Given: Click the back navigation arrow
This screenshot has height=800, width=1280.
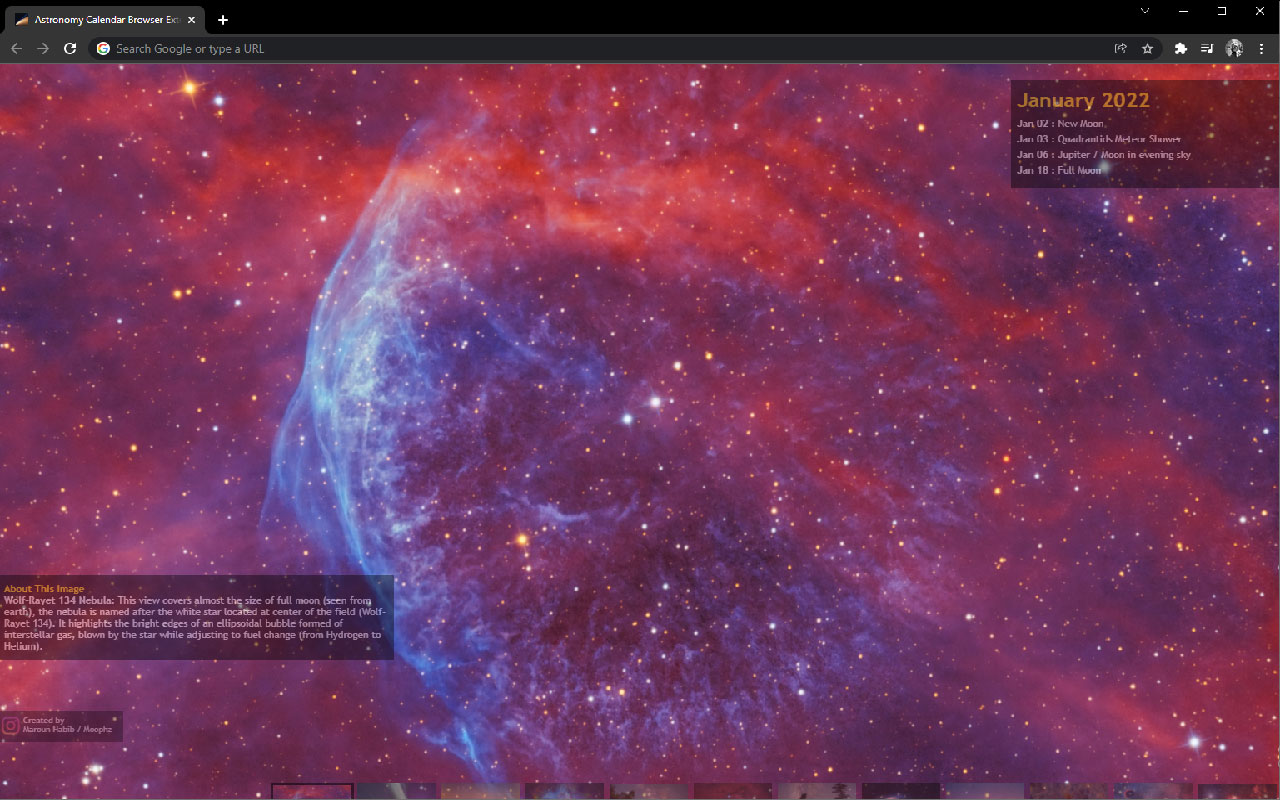Looking at the screenshot, I should coord(16,48).
